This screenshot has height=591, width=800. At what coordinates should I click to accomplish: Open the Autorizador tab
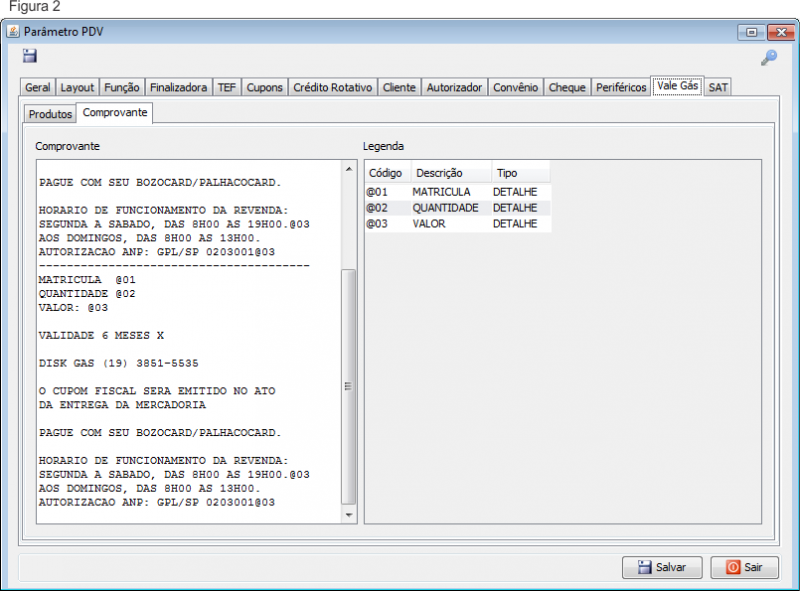click(454, 87)
